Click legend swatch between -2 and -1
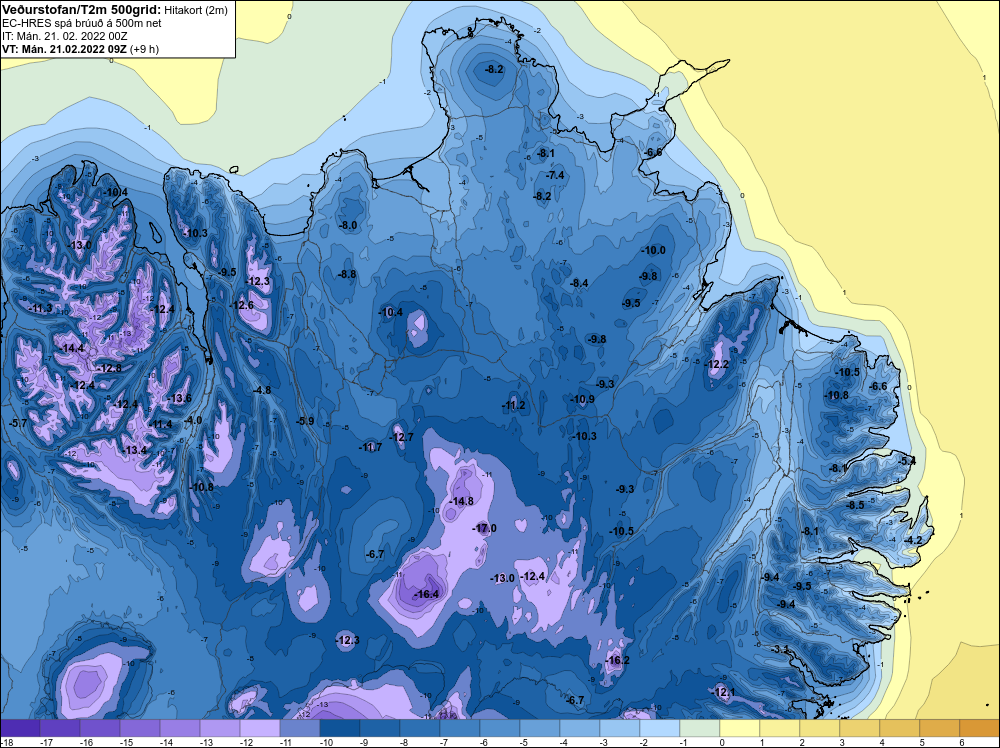Screen dimensions: 1000x748 pyautogui.click(x=660, y=728)
